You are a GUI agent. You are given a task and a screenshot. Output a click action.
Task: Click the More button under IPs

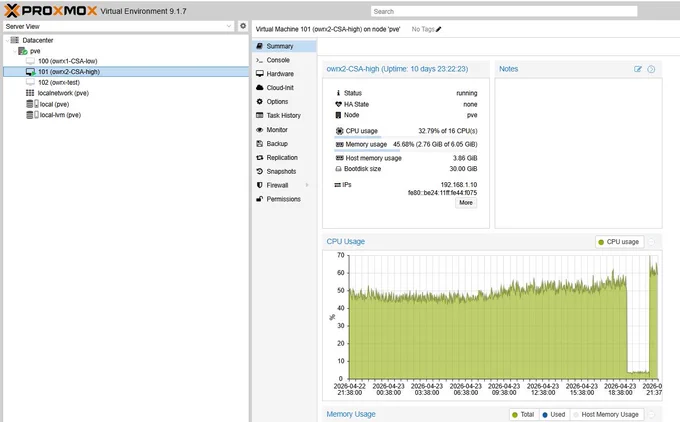(466, 203)
